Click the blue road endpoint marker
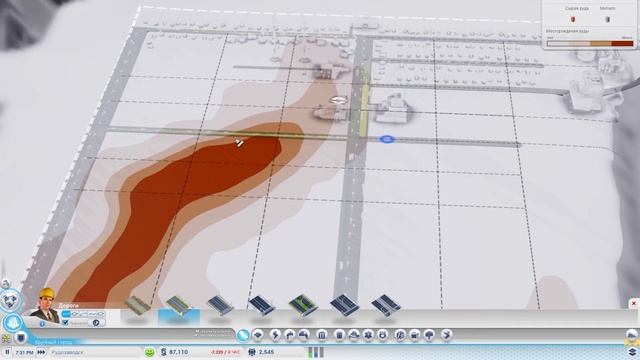This screenshot has height=360, width=640. 387,140
